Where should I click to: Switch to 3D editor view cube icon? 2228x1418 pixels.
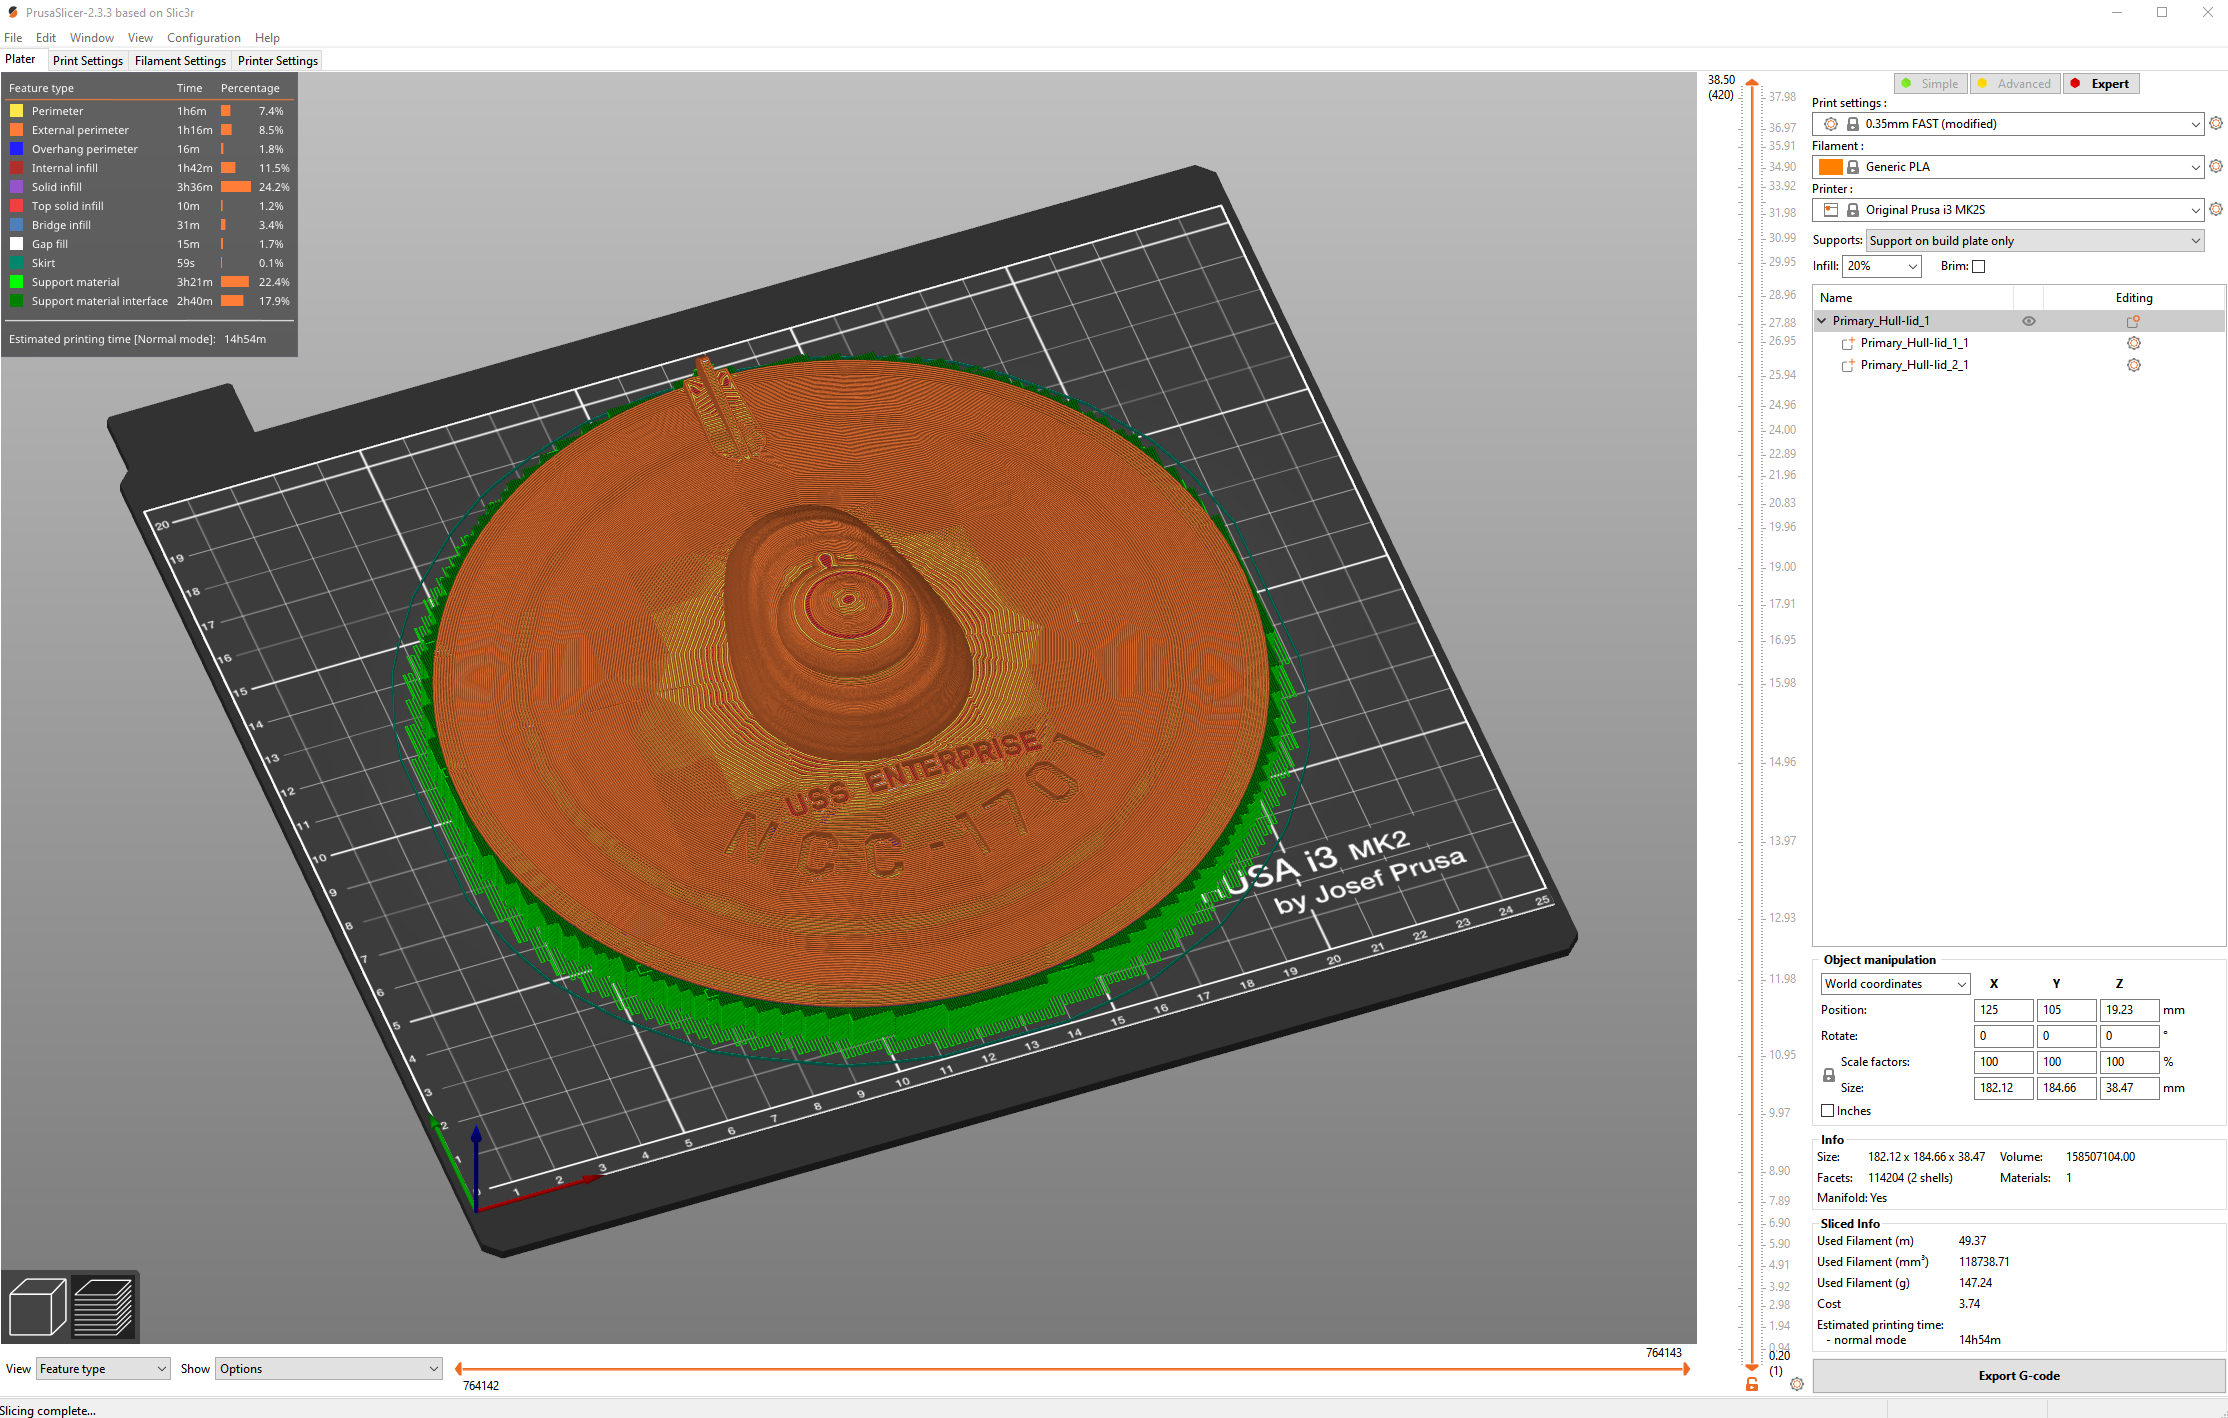(x=37, y=1306)
